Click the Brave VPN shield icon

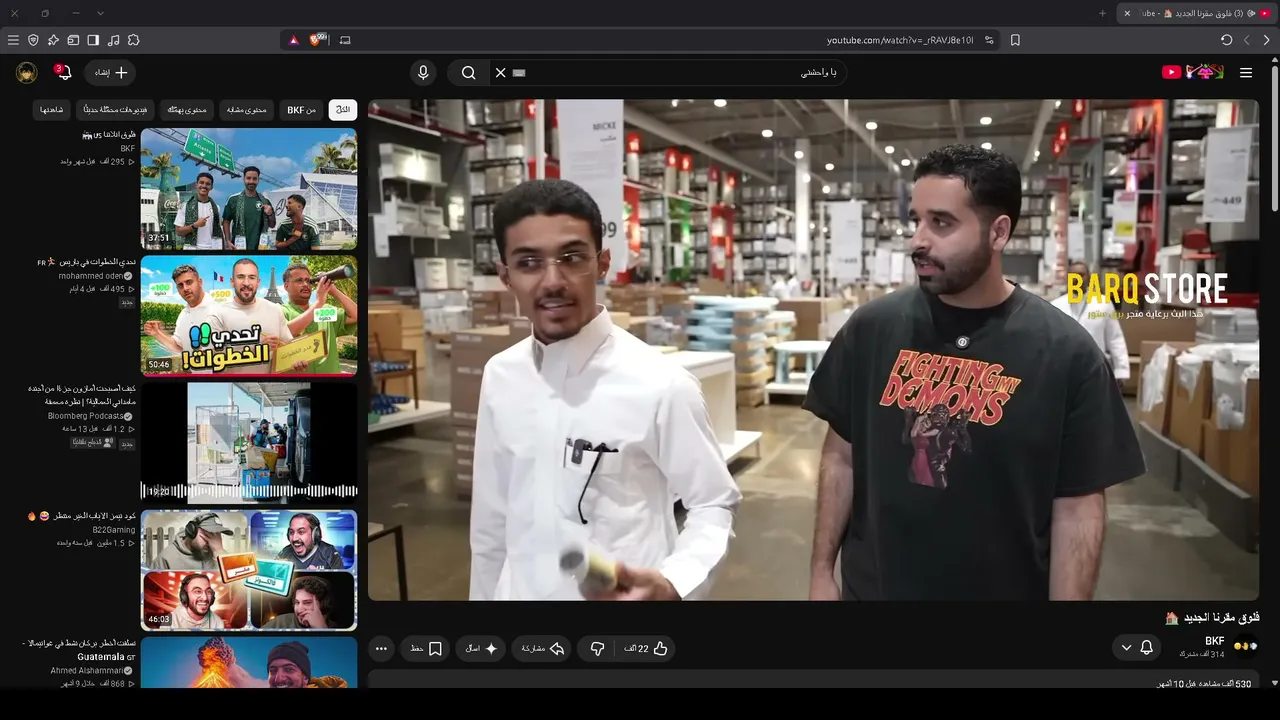pos(33,40)
